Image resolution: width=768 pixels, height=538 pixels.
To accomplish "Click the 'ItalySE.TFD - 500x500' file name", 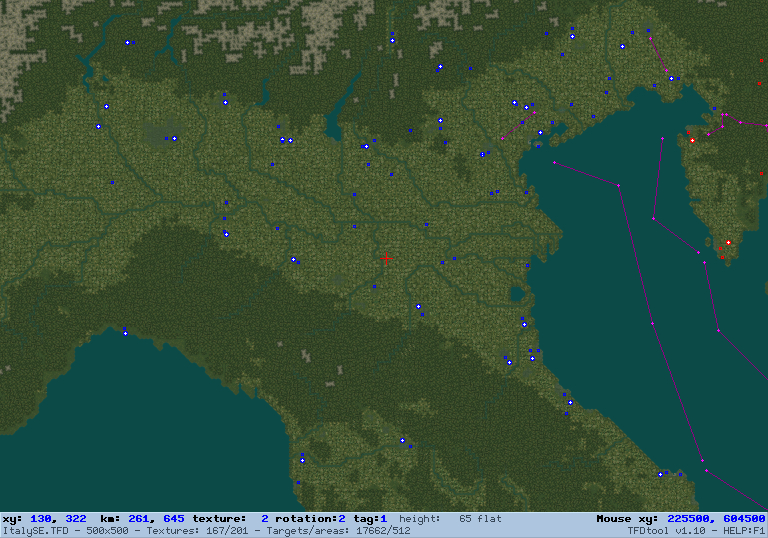I will (66, 531).
